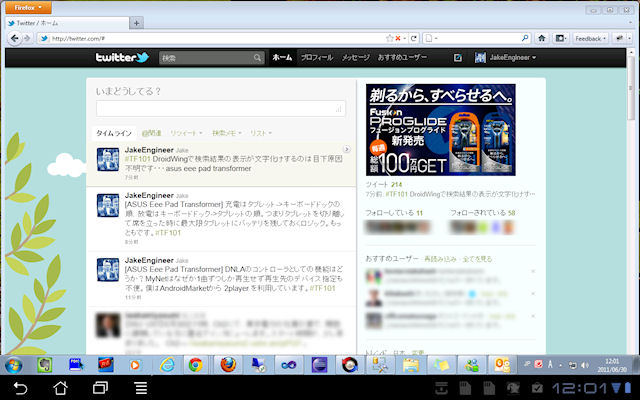The height and width of the screenshot is (400, 640).
Task: Expand the JakeEngineer account dropdown
Action: [505, 58]
